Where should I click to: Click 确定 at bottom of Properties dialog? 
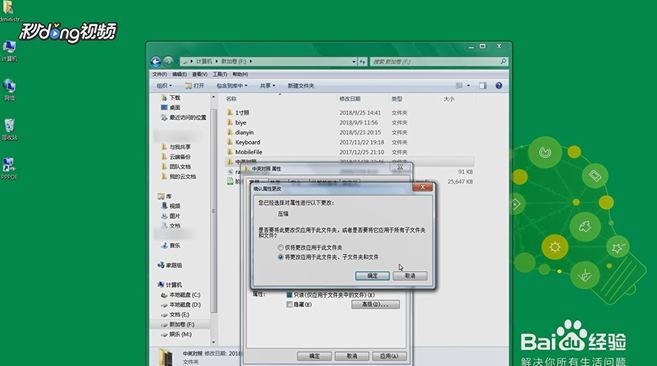(x=314, y=356)
